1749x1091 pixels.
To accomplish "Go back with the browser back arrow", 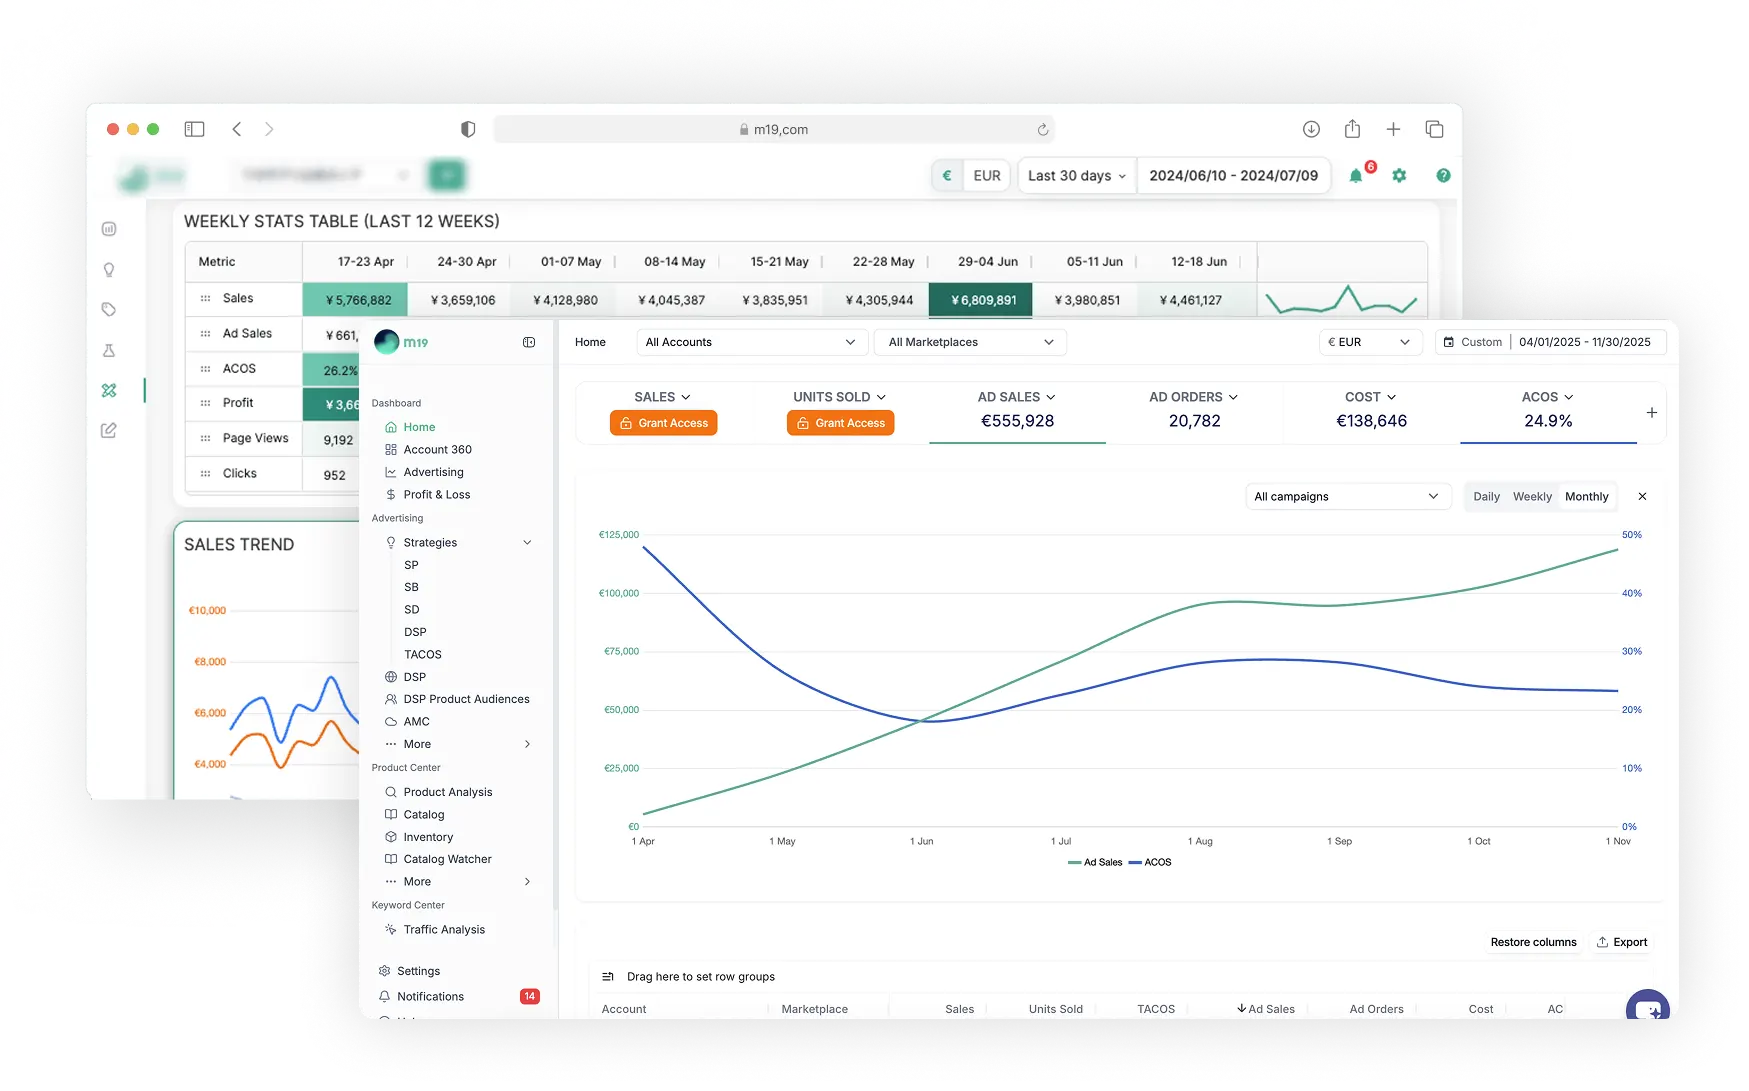I will pos(237,129).
